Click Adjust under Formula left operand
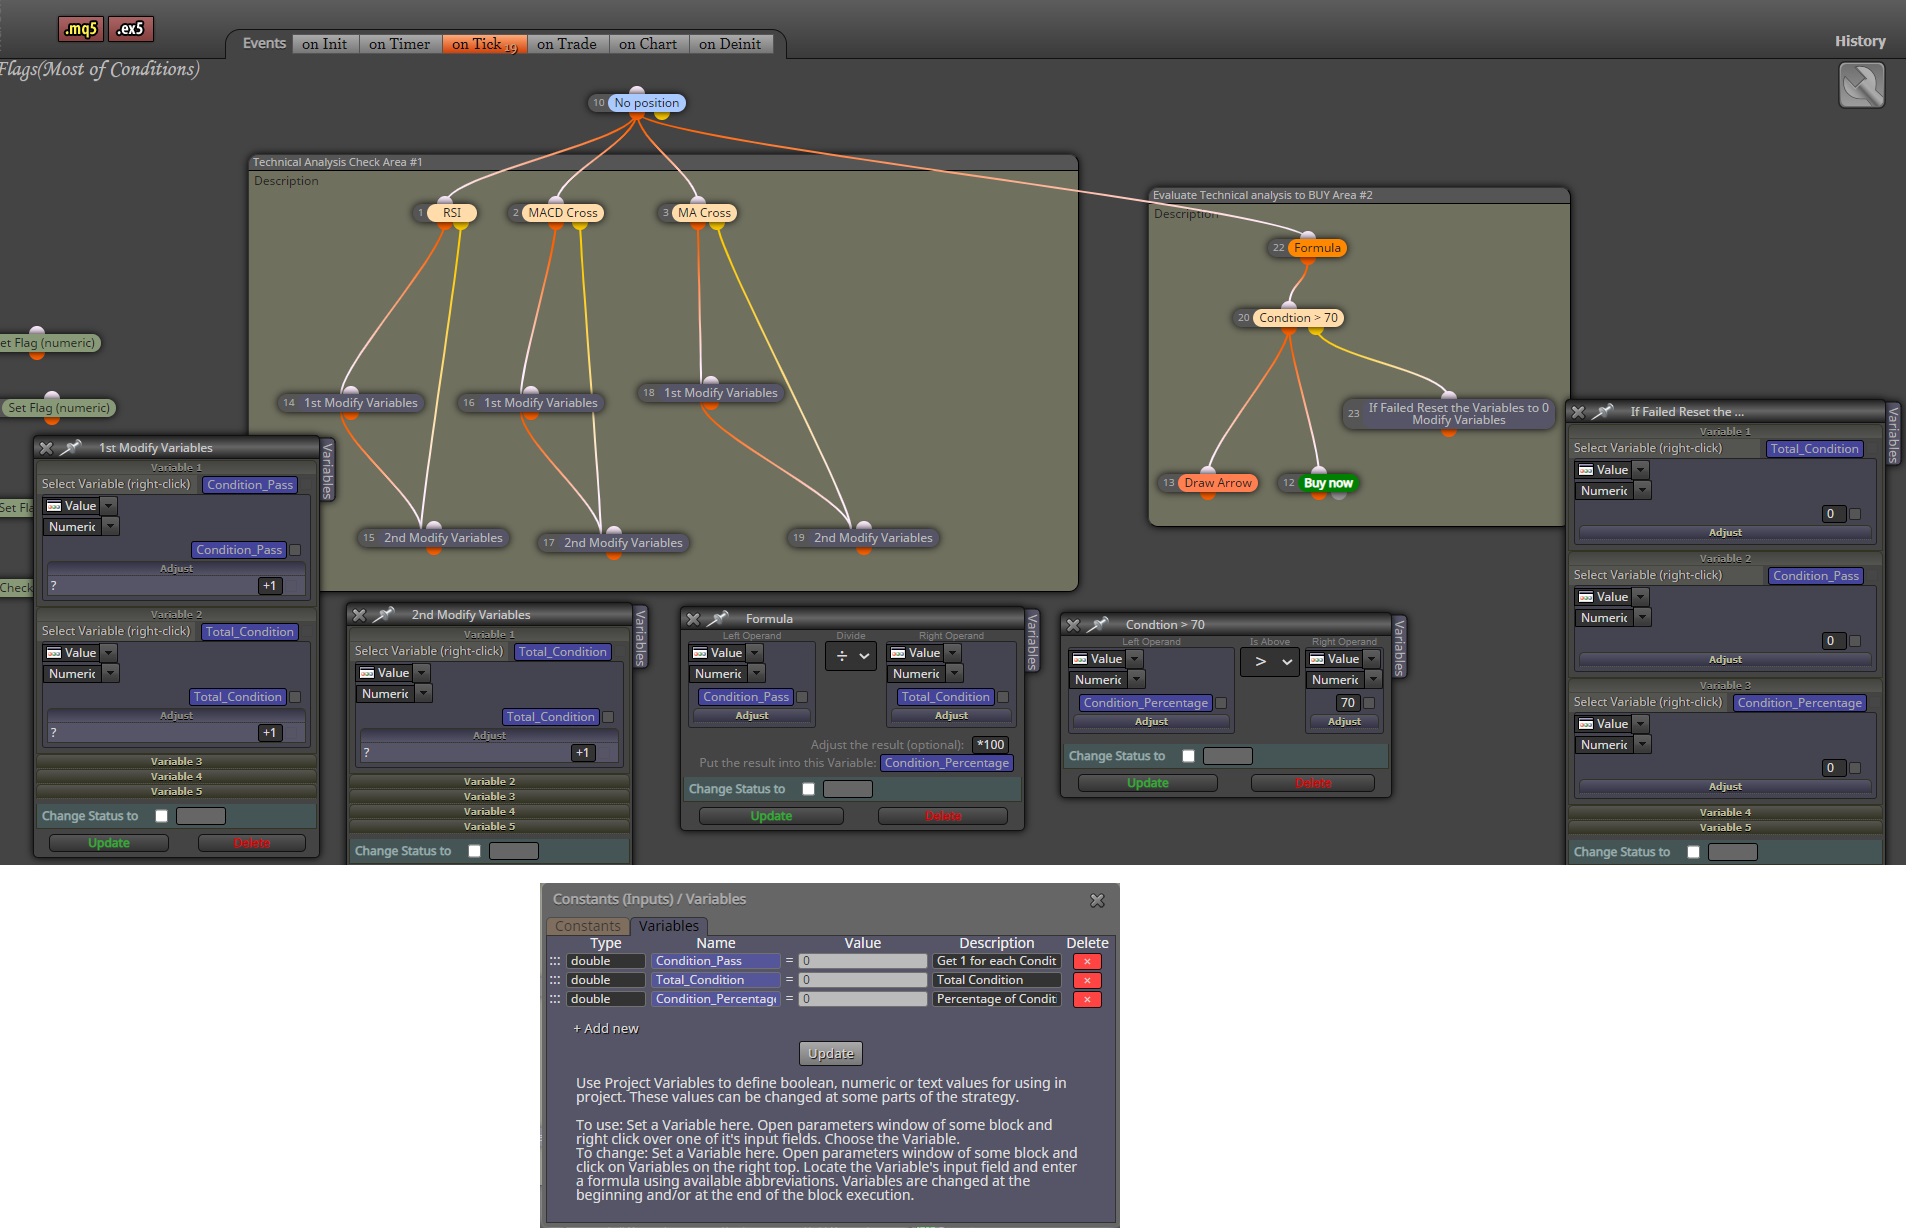1920x1232 pixels. click(752, 716)
